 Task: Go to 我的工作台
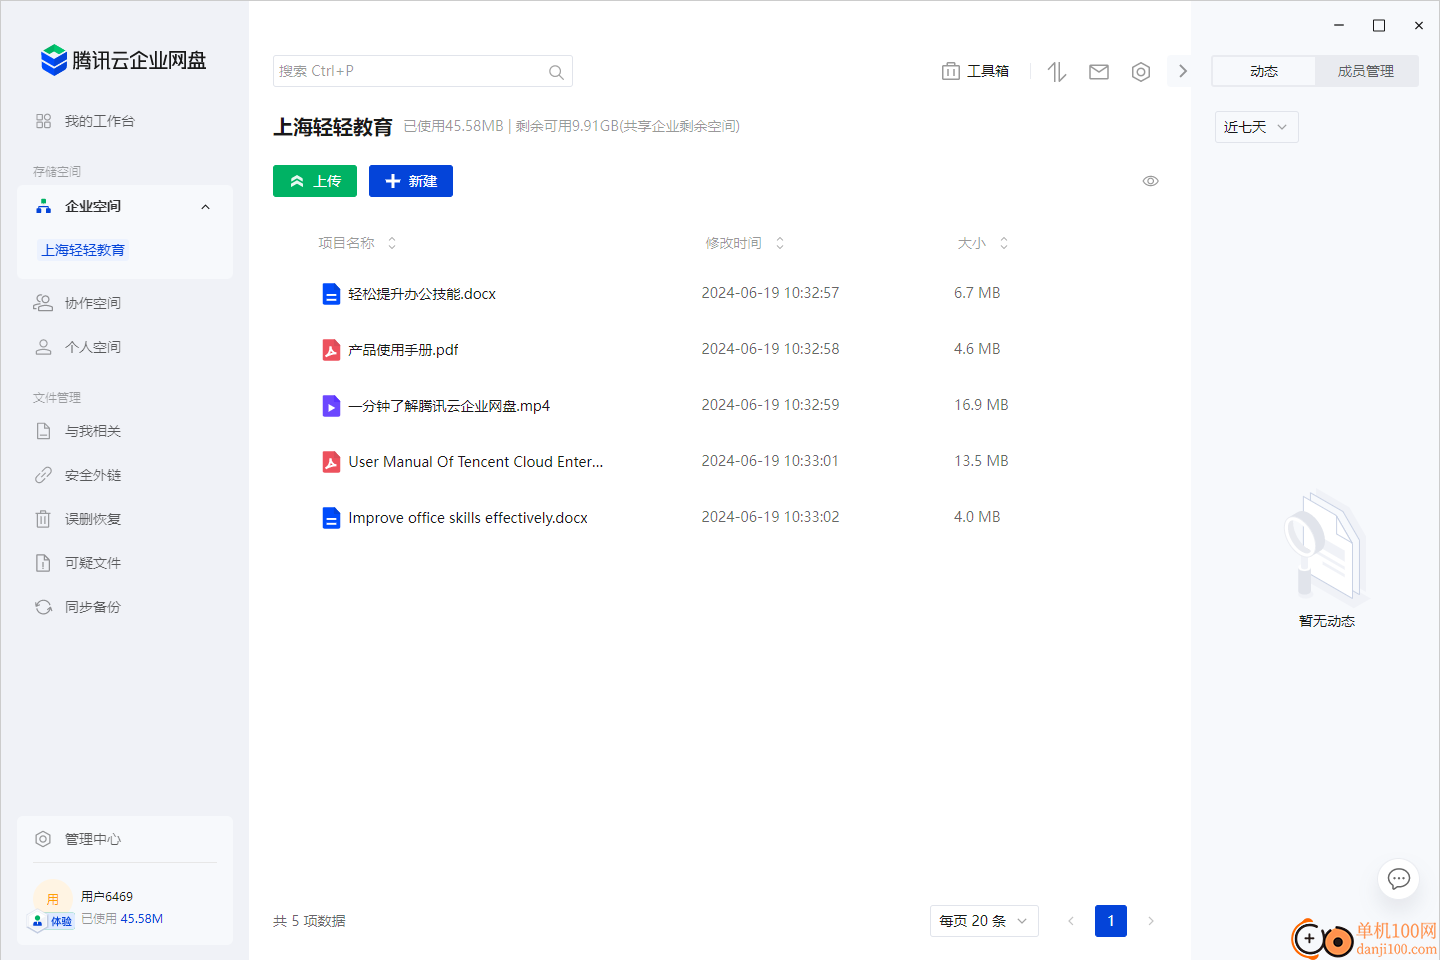tap(100, 121)
